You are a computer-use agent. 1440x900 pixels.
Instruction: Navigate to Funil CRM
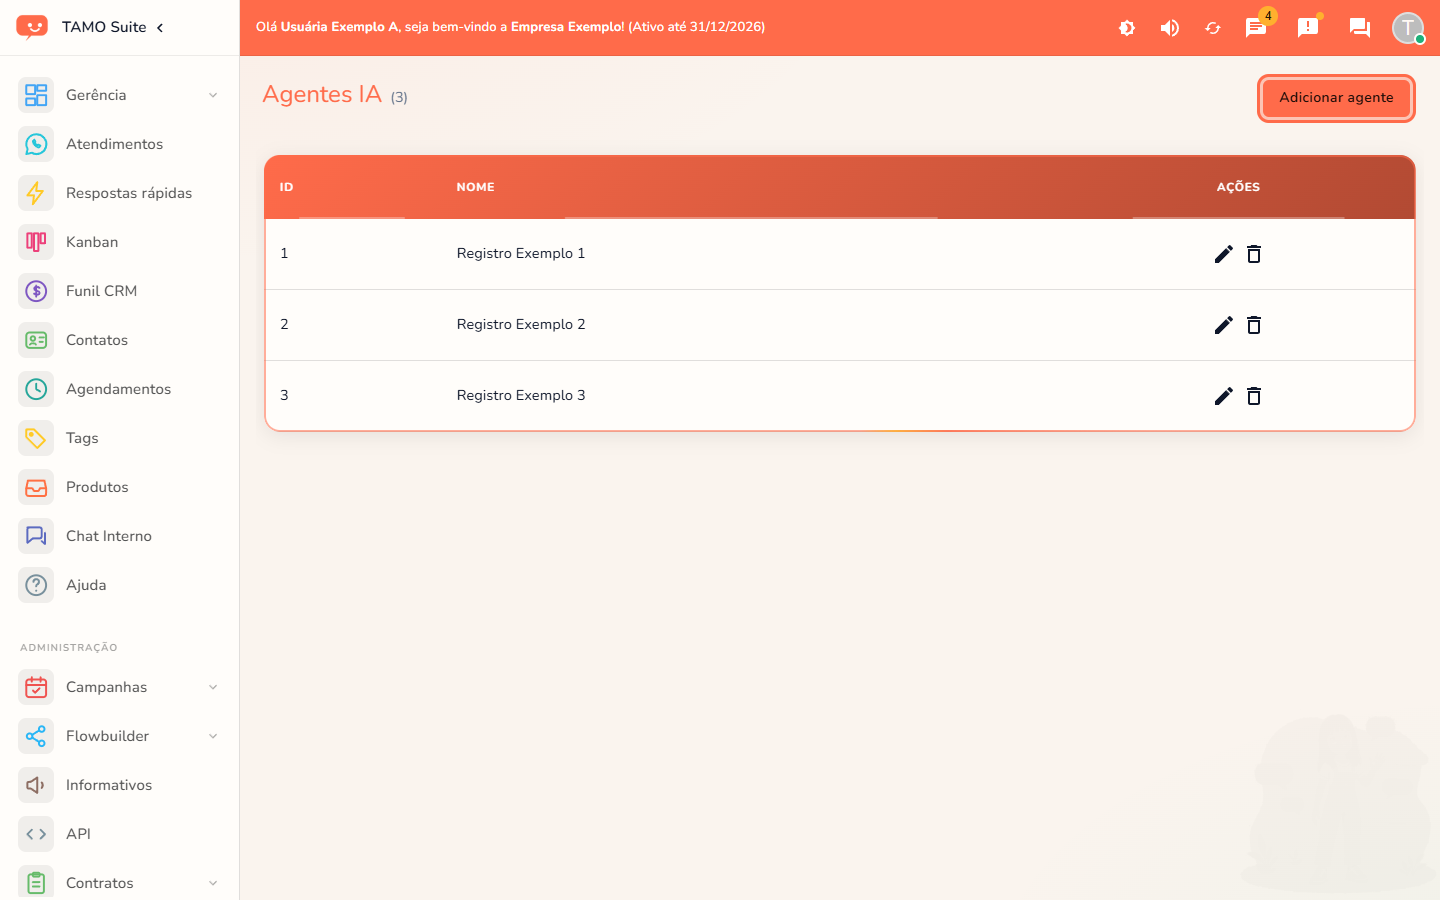click(119, 291)
